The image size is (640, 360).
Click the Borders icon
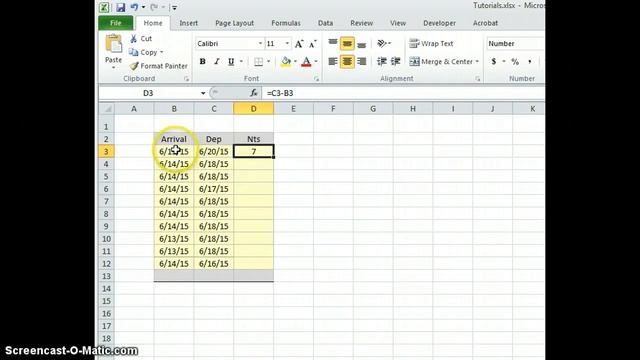258,62
